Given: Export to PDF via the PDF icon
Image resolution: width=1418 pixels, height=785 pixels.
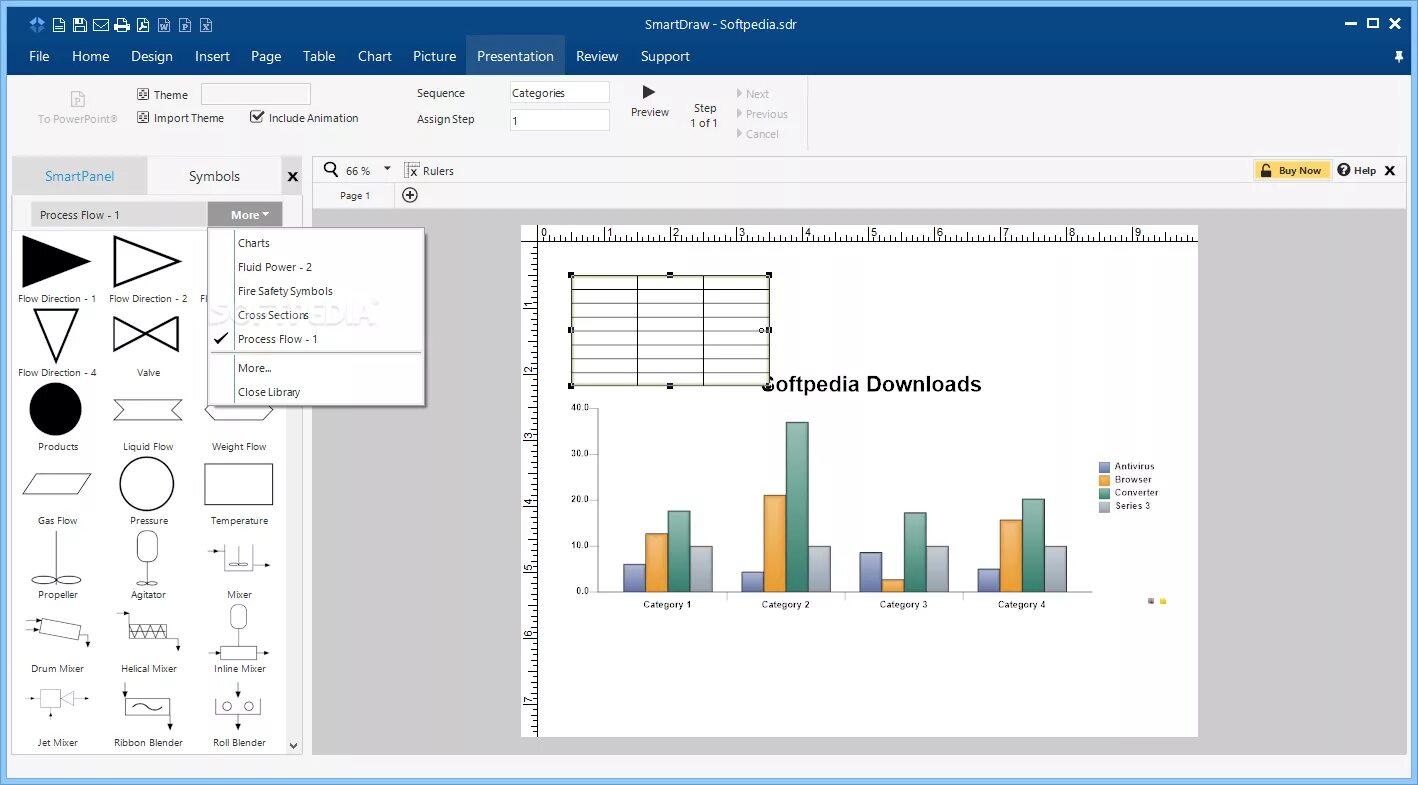Looking at the screenshot, I should [143, 25].
